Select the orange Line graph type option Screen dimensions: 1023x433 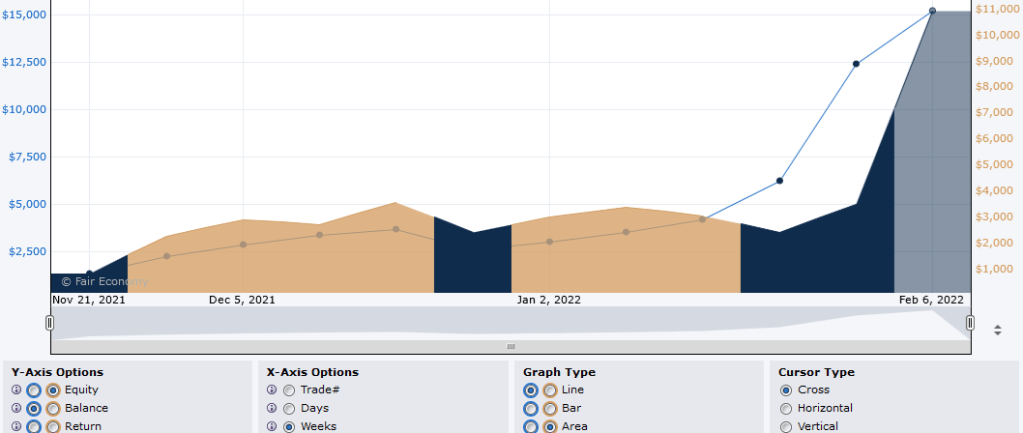pos(549,390)
